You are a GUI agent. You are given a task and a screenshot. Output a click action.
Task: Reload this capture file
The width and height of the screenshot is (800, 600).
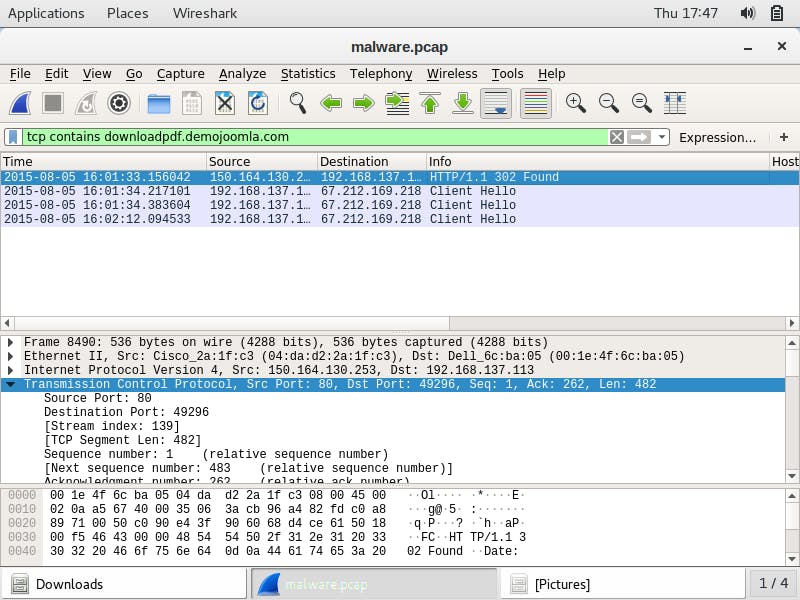coord(258,104)
